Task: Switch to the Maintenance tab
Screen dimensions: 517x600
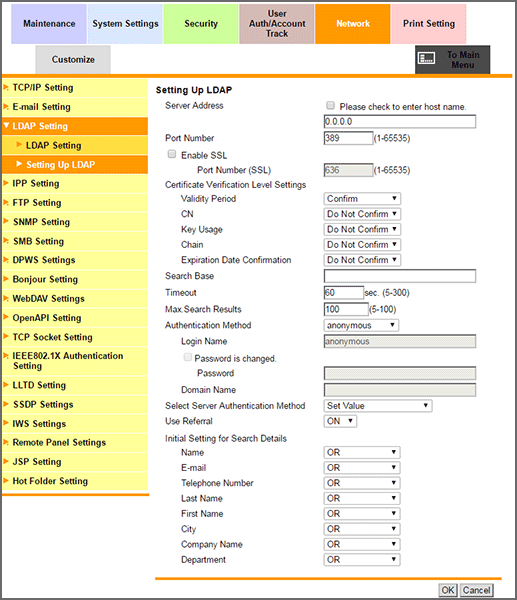Action: 49,24
